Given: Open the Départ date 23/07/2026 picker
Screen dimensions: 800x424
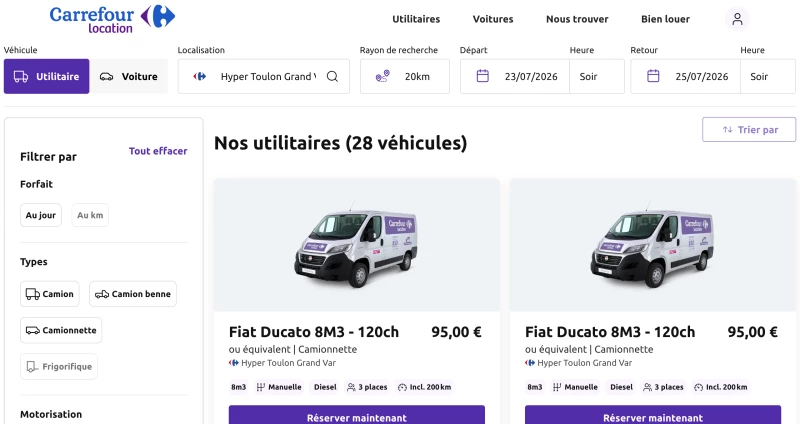Looking at the screenshot, I should click(x=515, y=77).
